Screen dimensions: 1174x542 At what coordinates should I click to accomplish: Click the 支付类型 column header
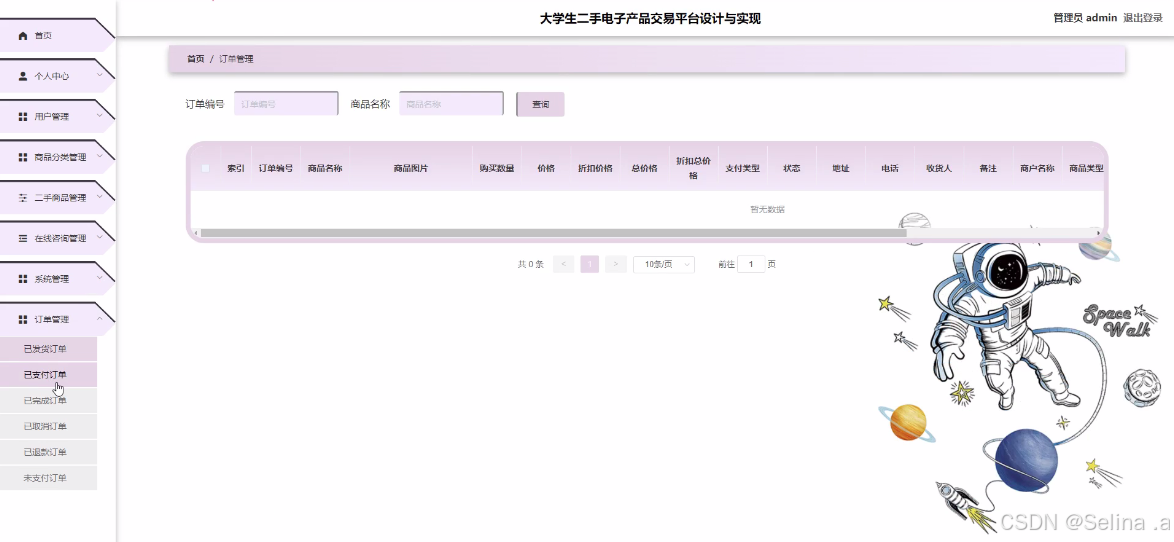point(743,168)
